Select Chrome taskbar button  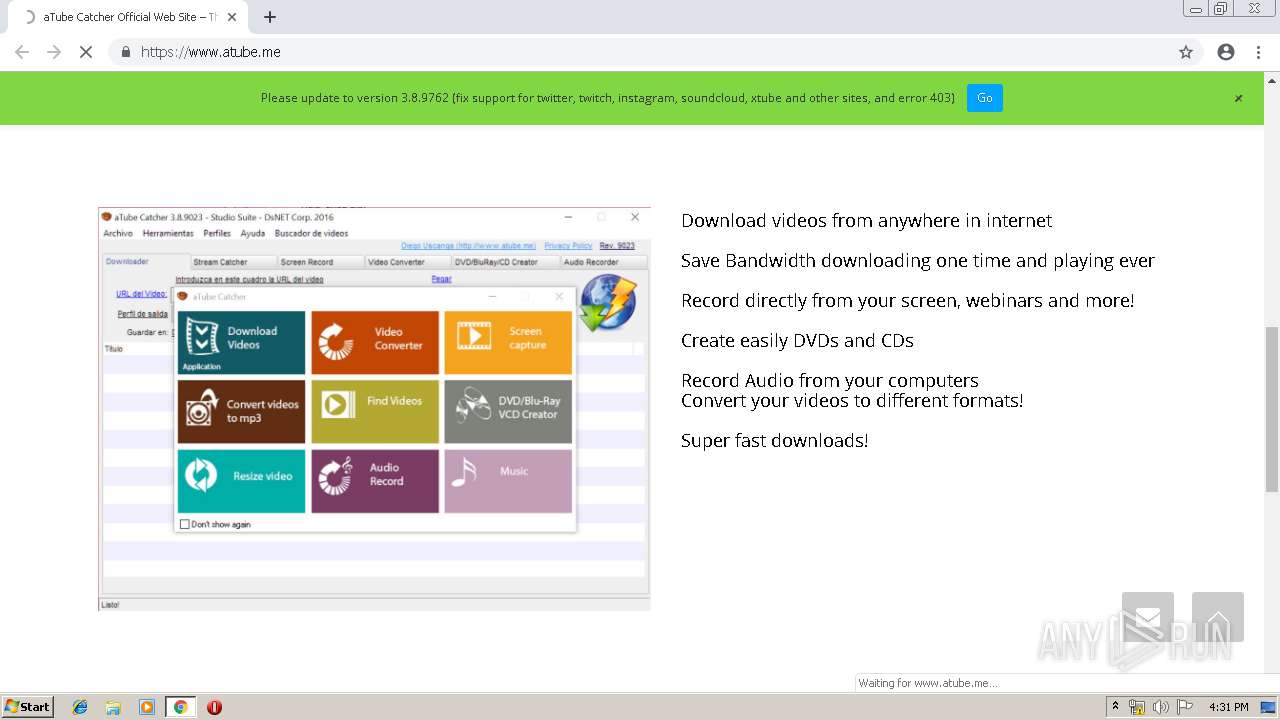(x=180, y=707)
